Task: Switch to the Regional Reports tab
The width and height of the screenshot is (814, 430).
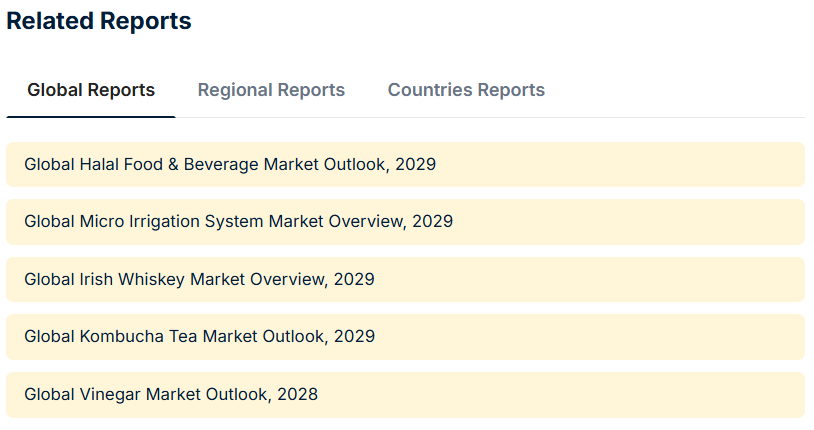Action: point(271,90)
